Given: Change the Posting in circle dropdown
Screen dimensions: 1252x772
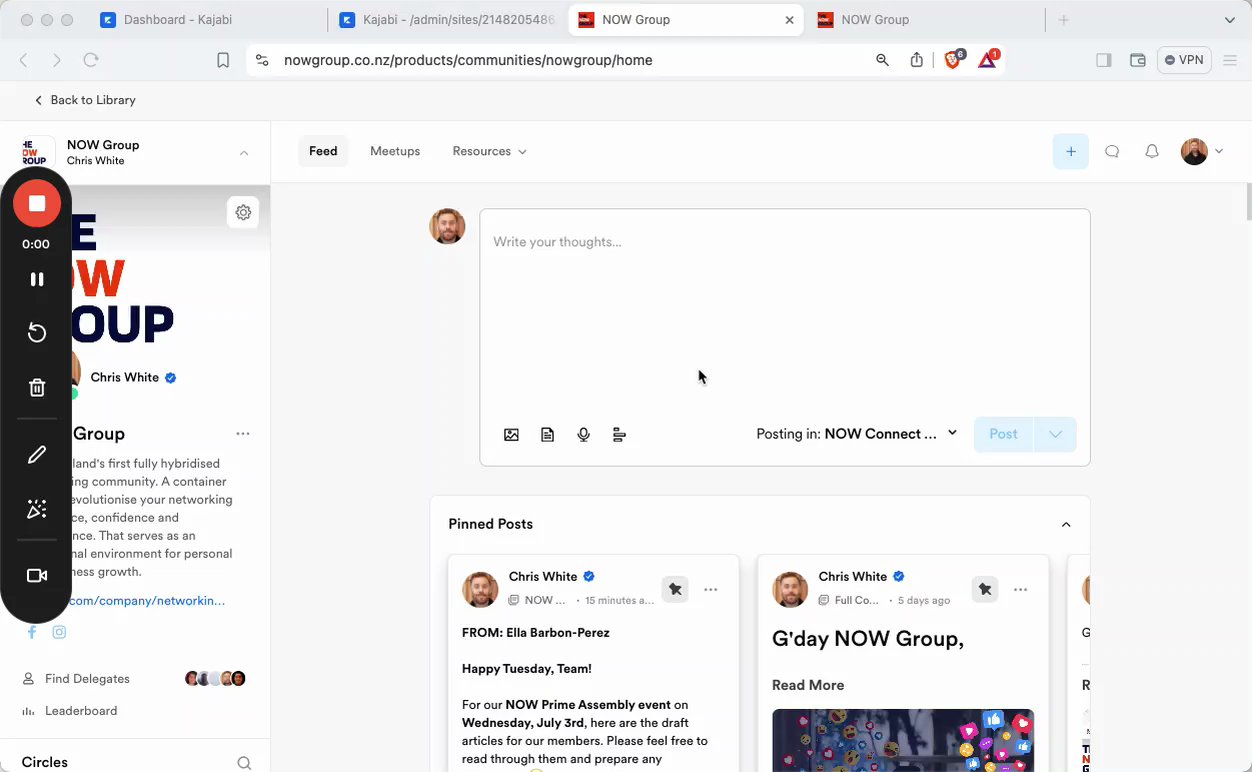Looking at the screenshot, I should tap(857, 434).
